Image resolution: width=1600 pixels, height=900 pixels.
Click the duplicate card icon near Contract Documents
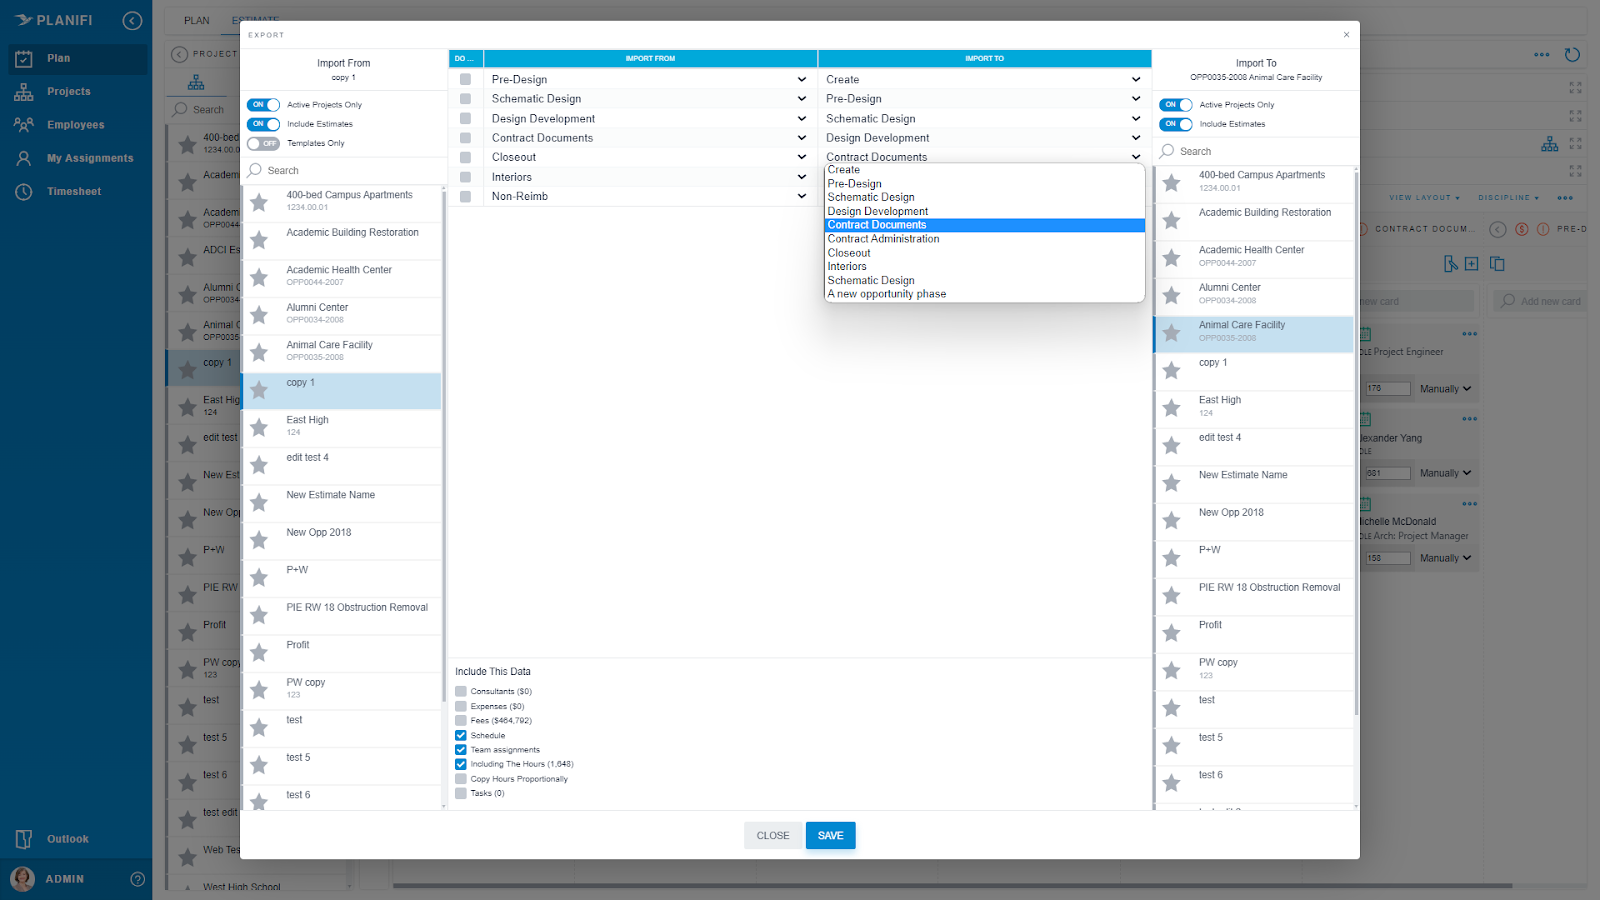(x=1497, y=263)
